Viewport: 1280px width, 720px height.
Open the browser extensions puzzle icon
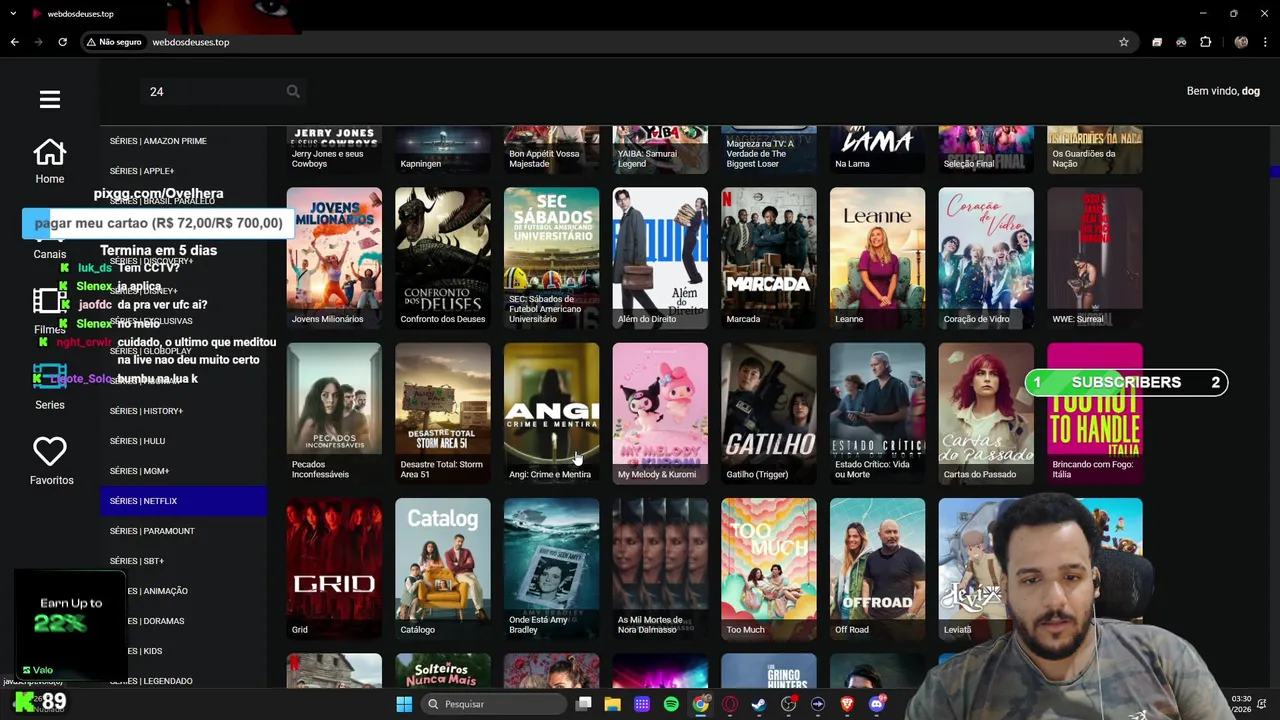pos(1205,42)
